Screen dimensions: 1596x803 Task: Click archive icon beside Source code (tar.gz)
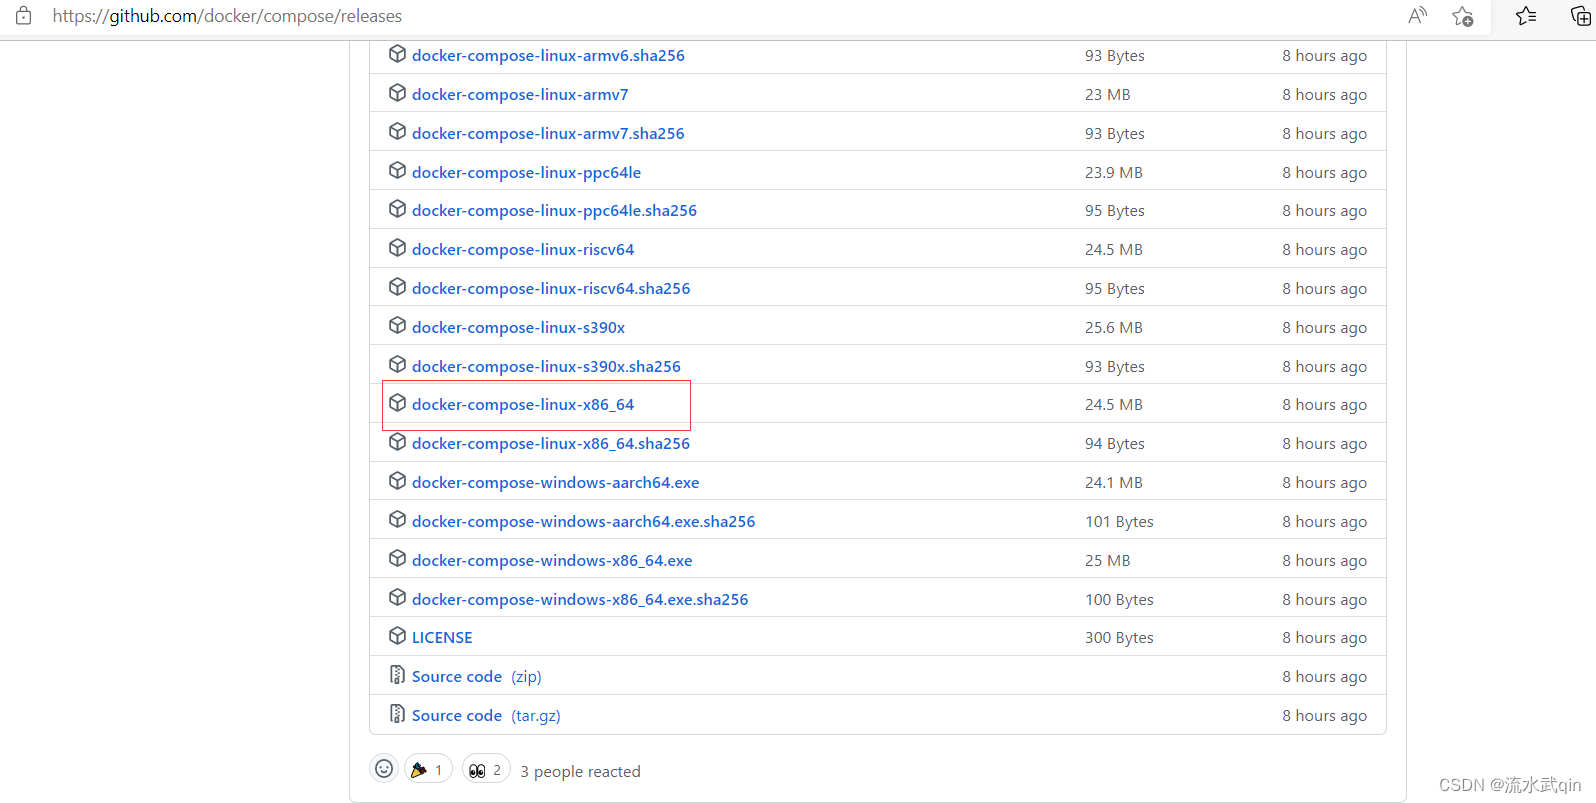[397, 714]
